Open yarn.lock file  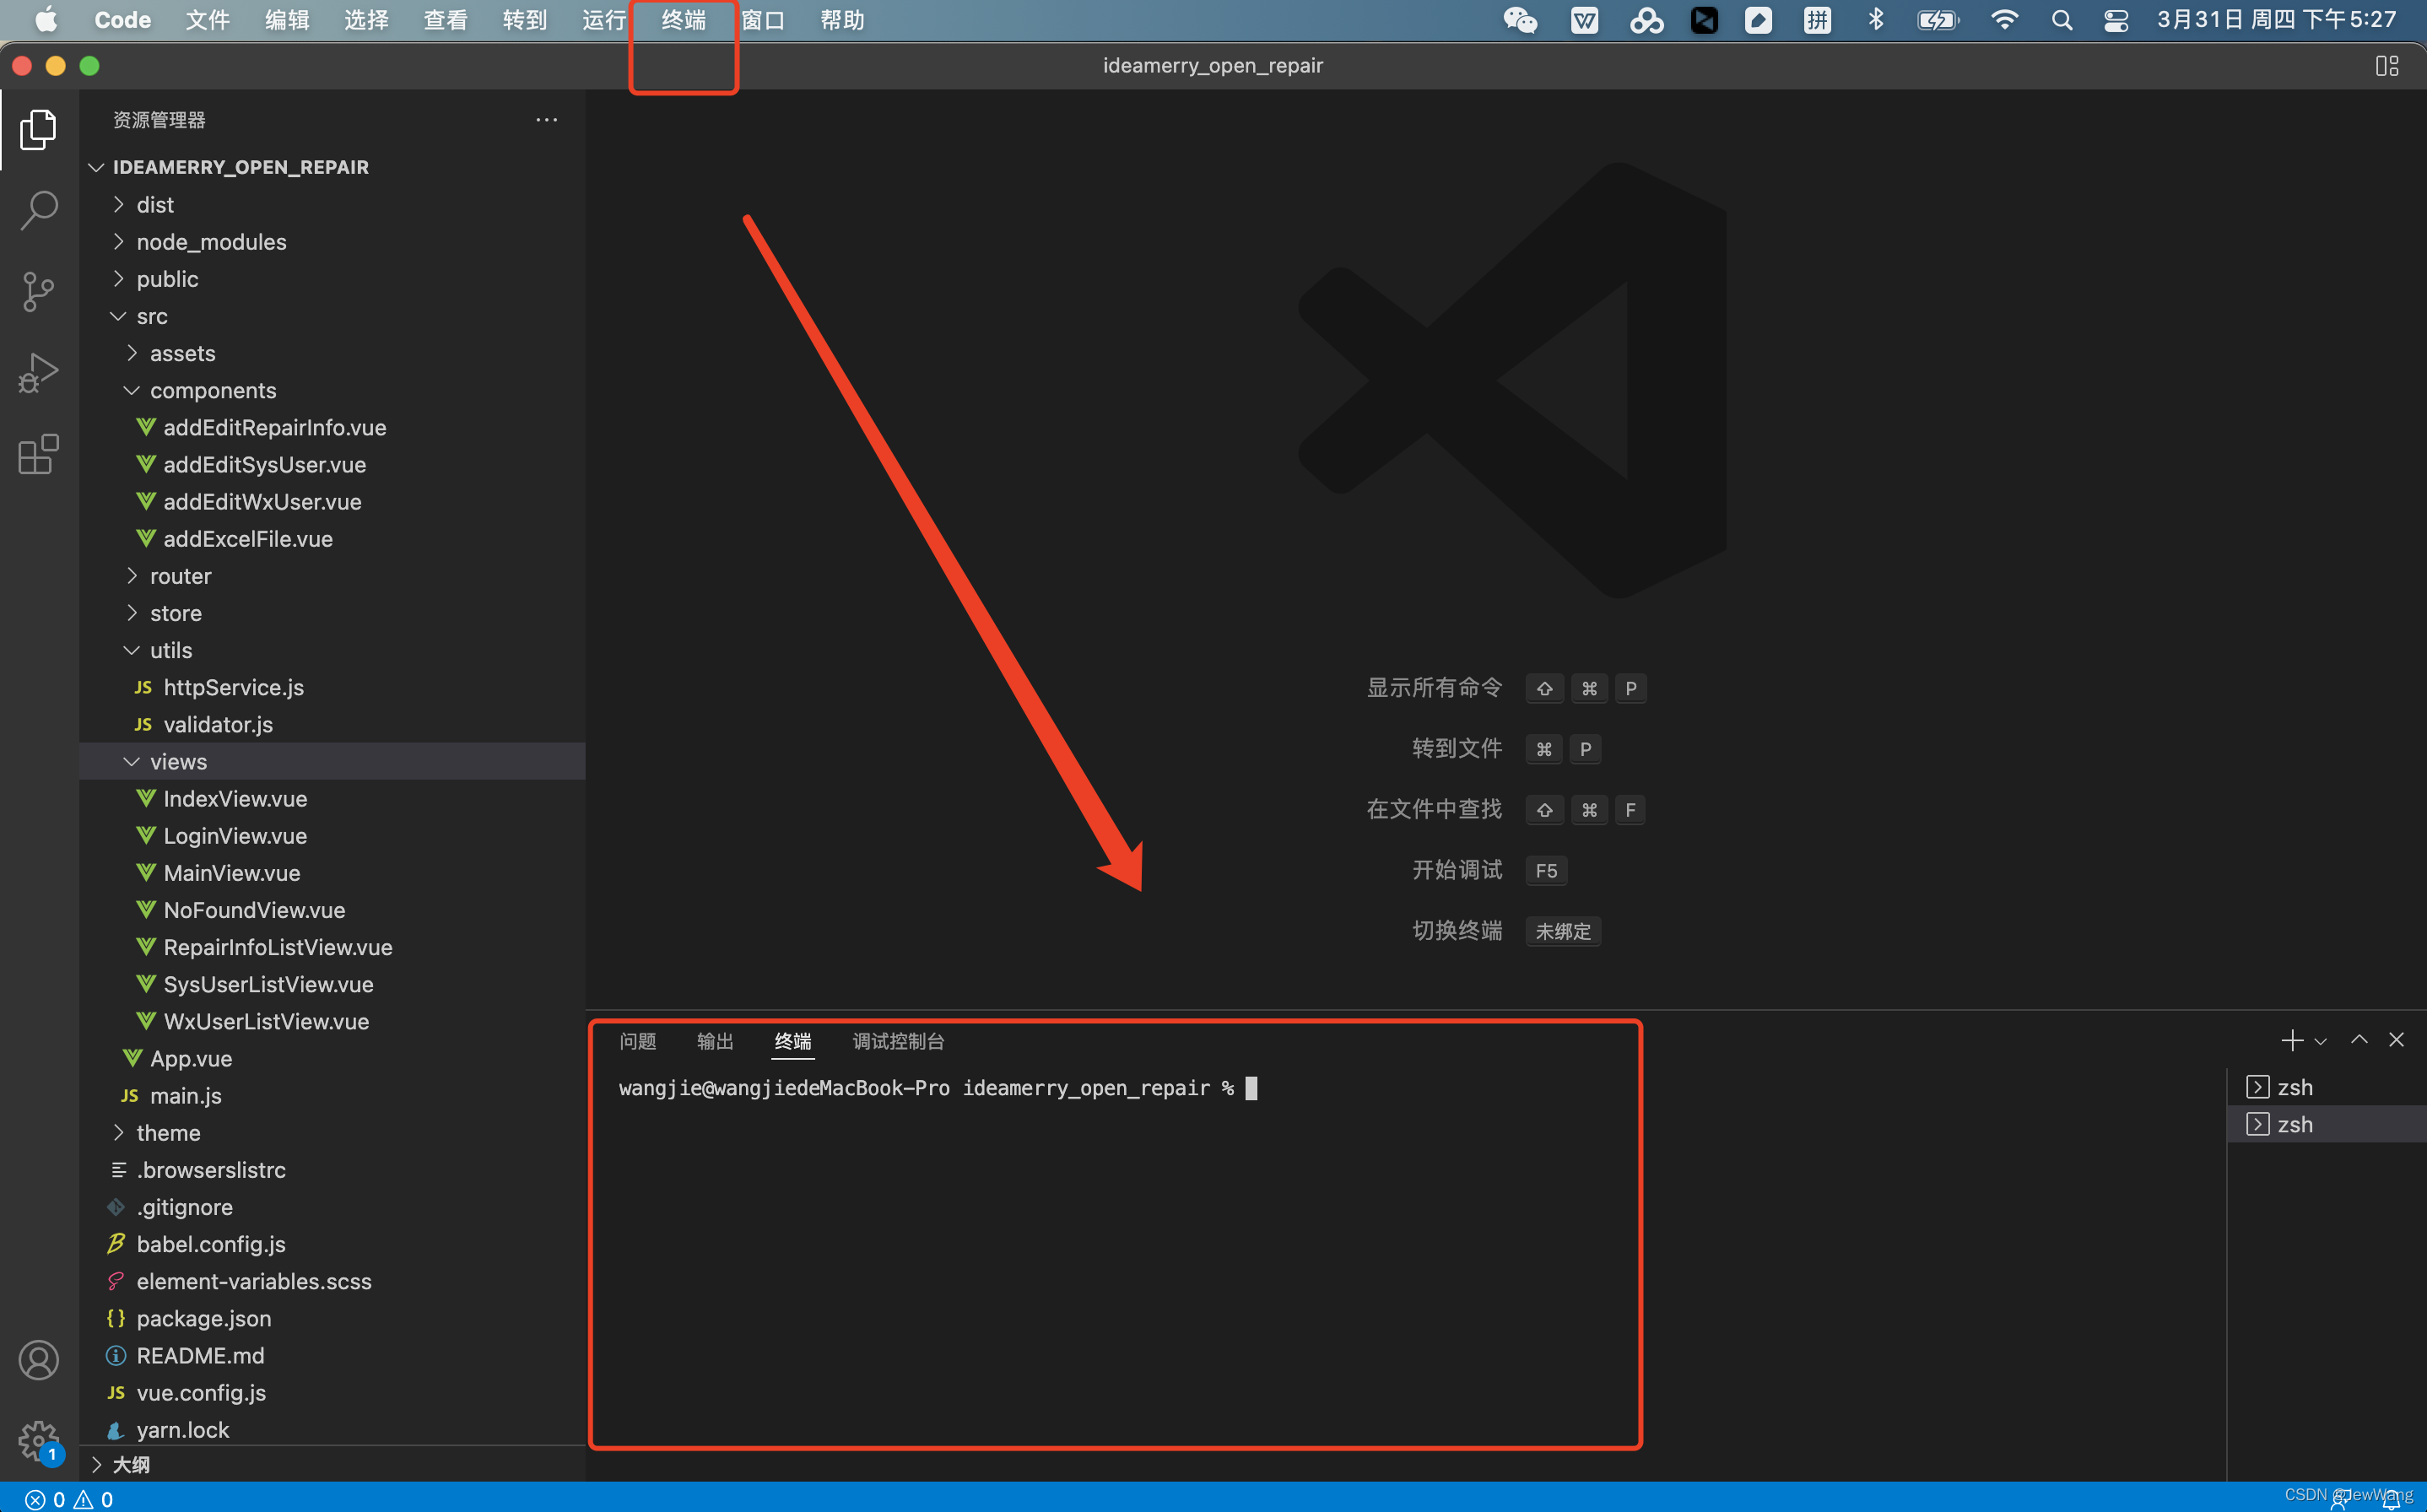pos(332,1430)
